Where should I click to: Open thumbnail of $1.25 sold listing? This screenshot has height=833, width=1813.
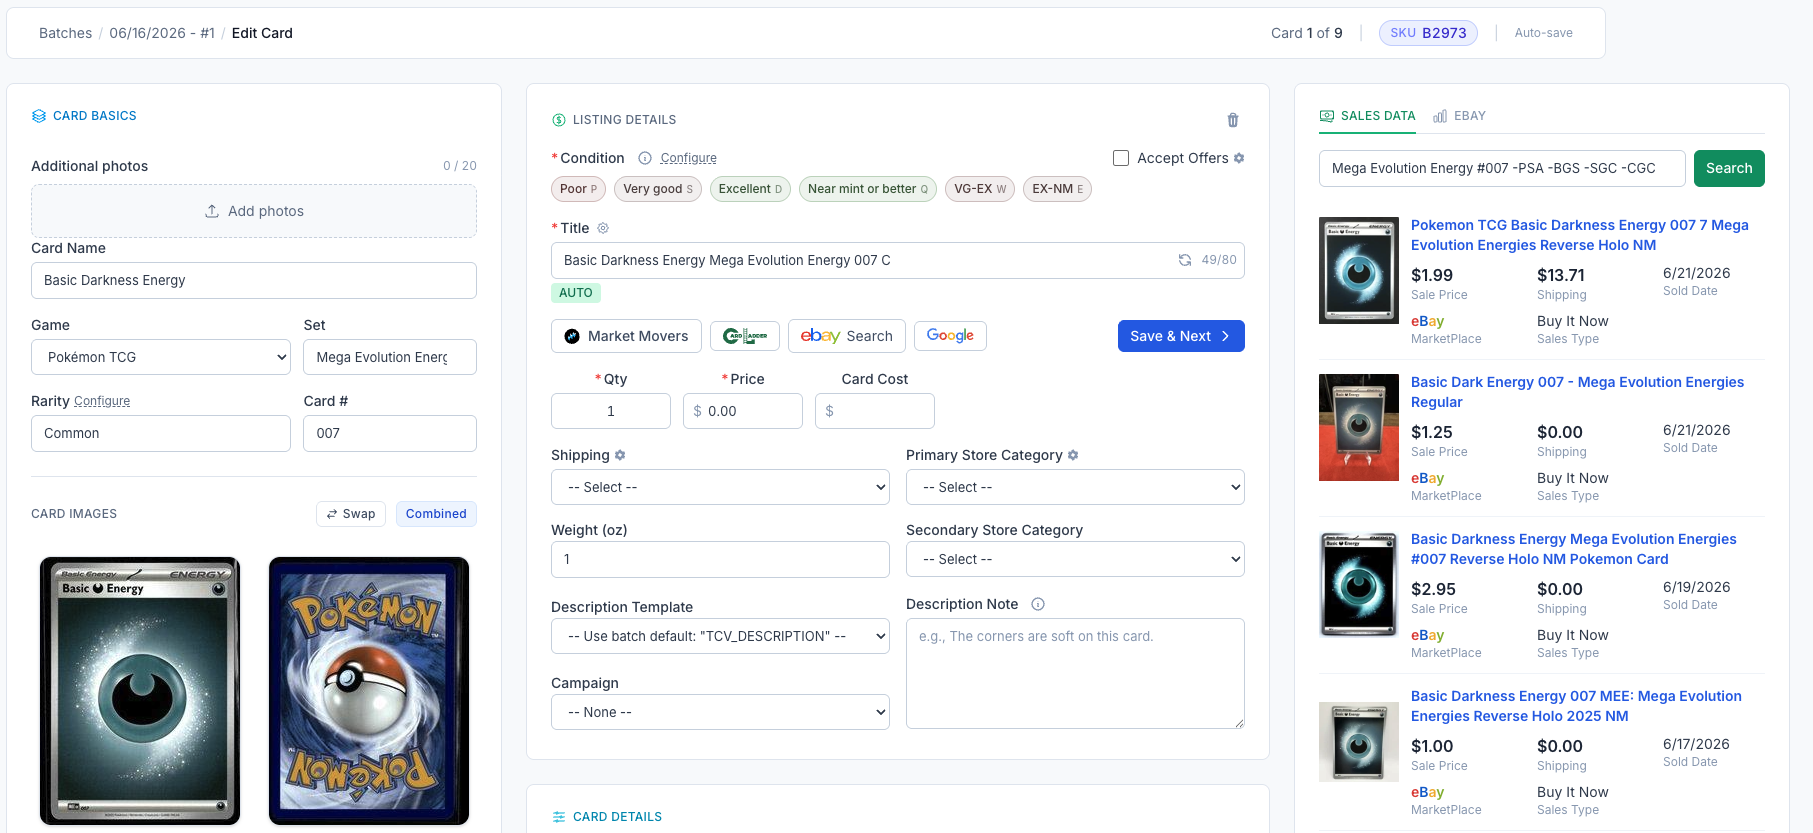tap(1359, 427)
